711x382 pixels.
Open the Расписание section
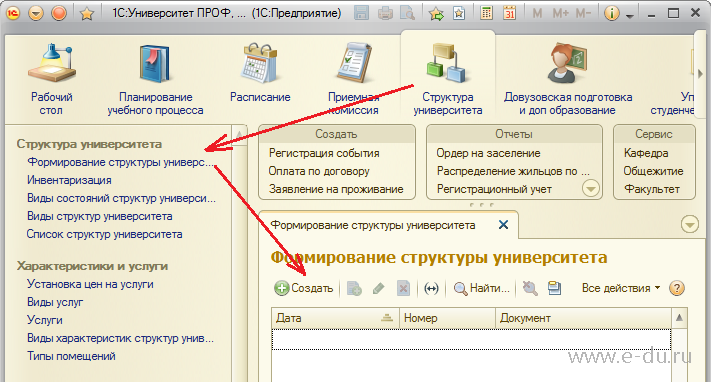point(260,73)
